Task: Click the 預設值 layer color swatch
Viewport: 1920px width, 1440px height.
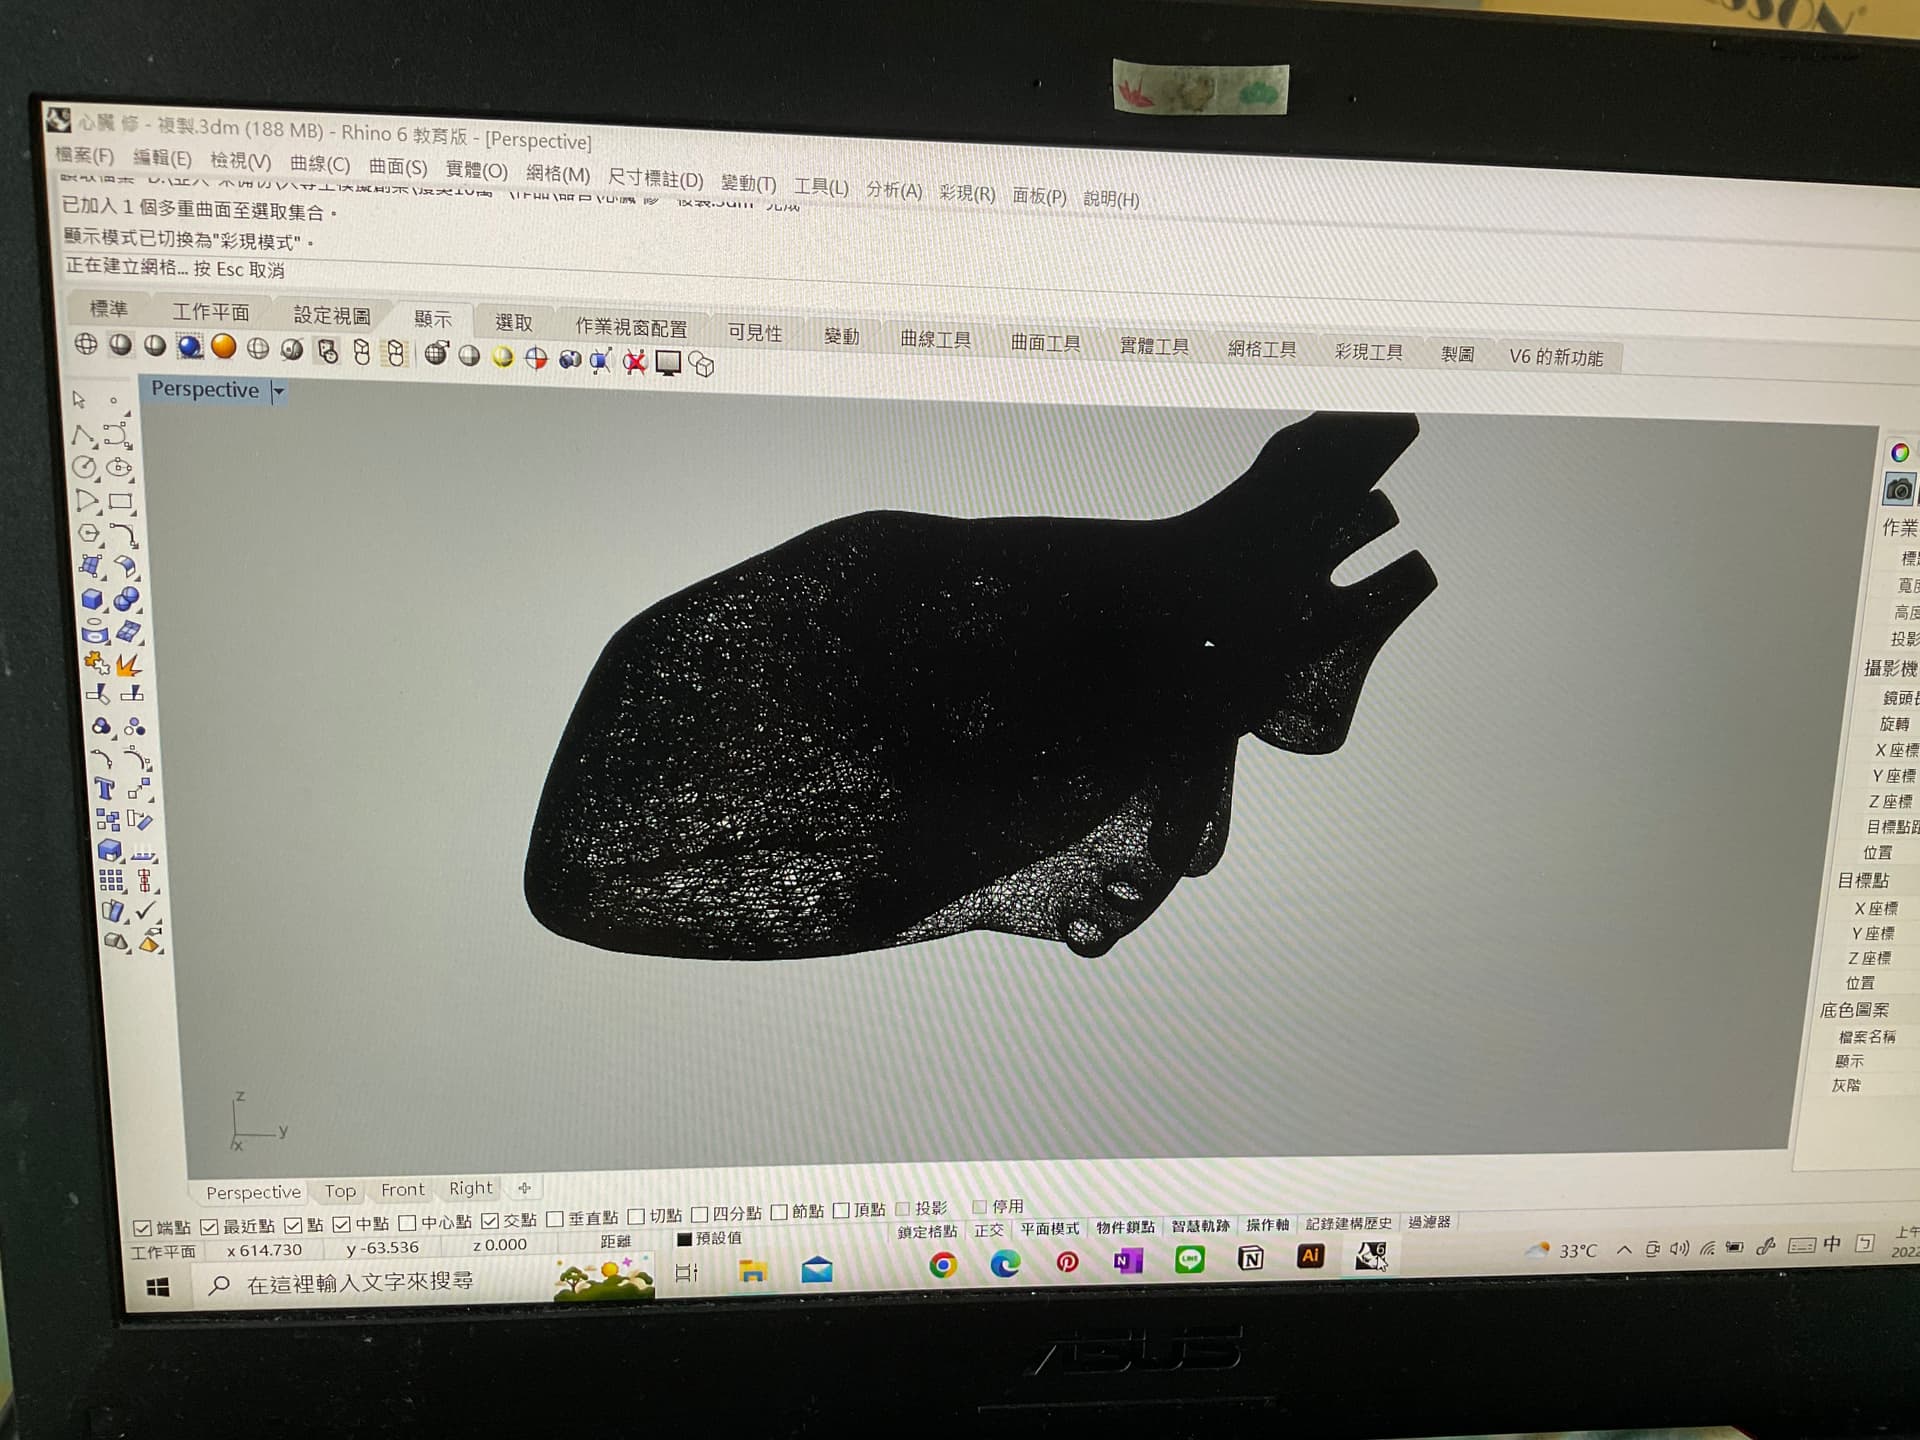Action: coord(685,1239)
